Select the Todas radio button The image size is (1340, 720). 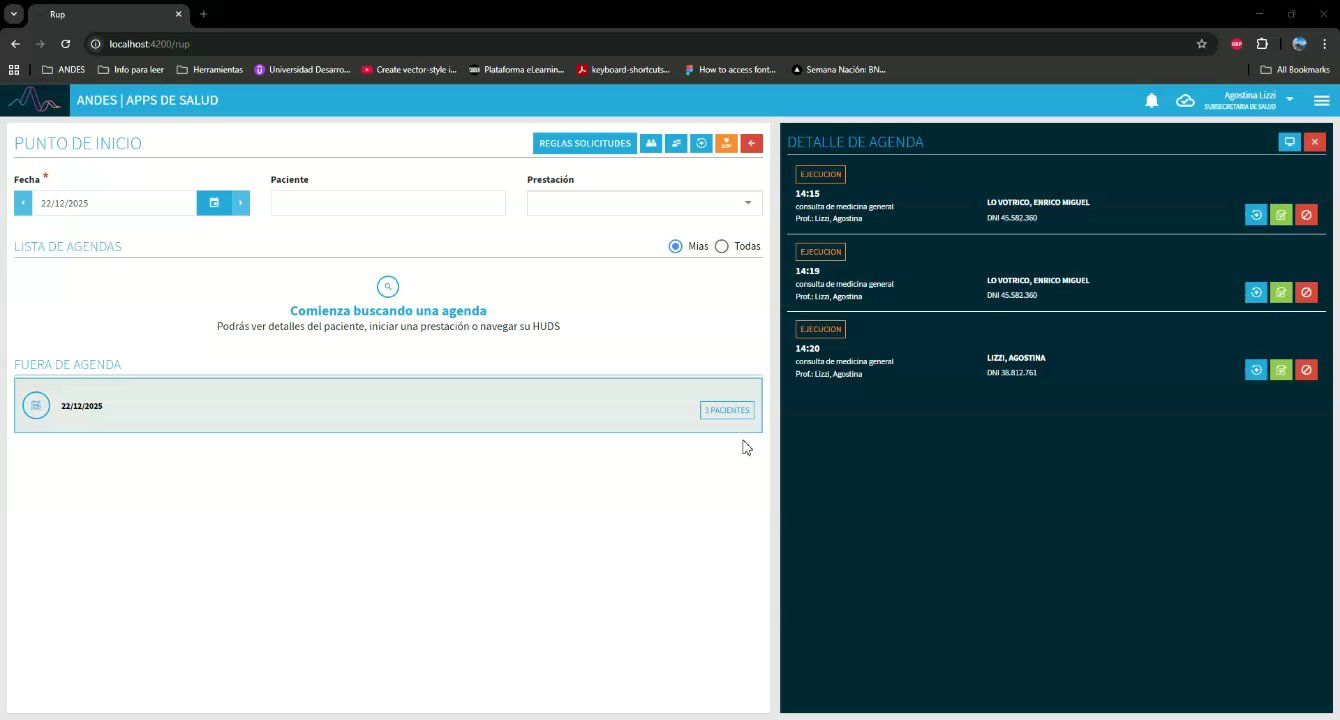coord(722,246)
